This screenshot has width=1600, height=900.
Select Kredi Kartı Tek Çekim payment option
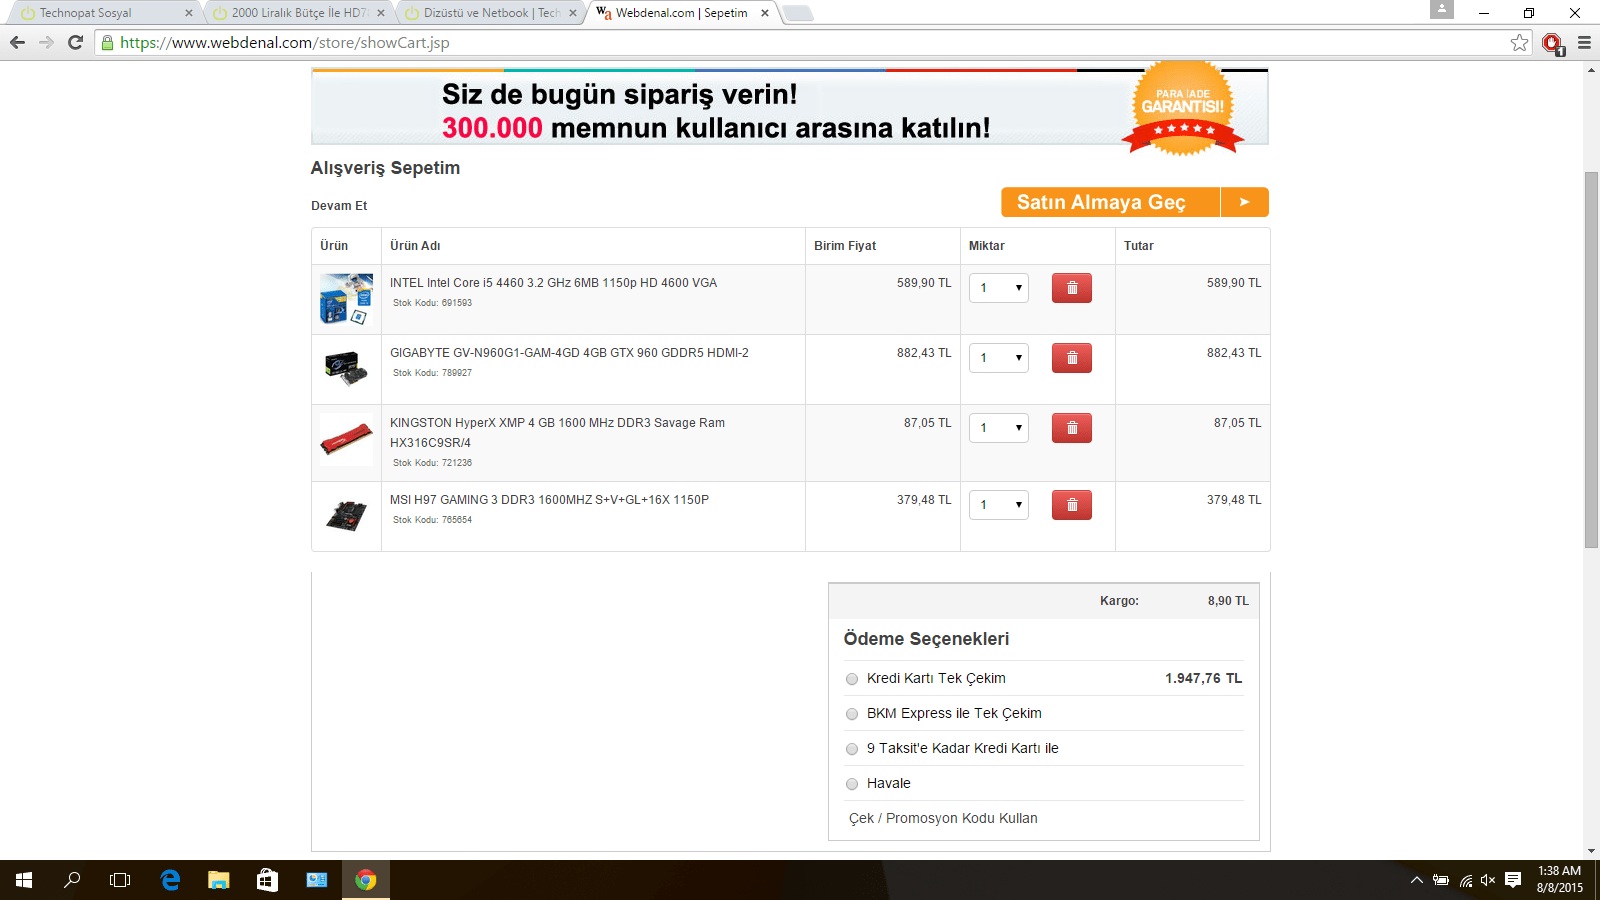point(852,679)
